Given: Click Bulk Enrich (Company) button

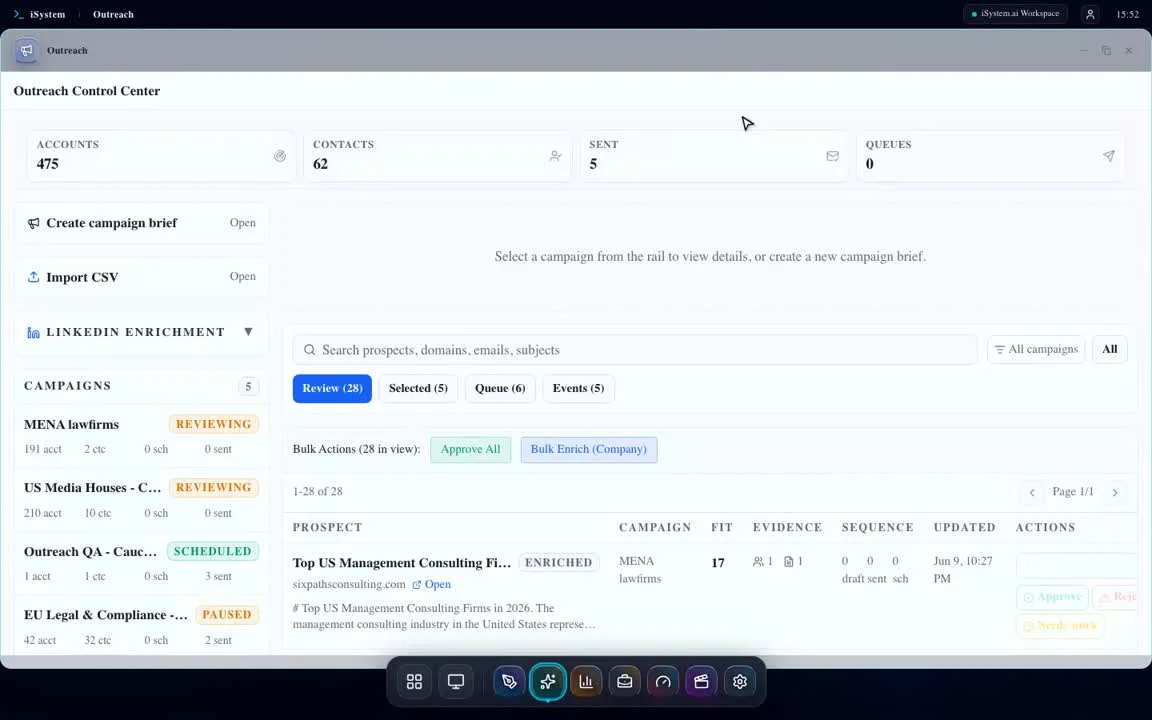Looking at the screenshot, I should point(588,450).
